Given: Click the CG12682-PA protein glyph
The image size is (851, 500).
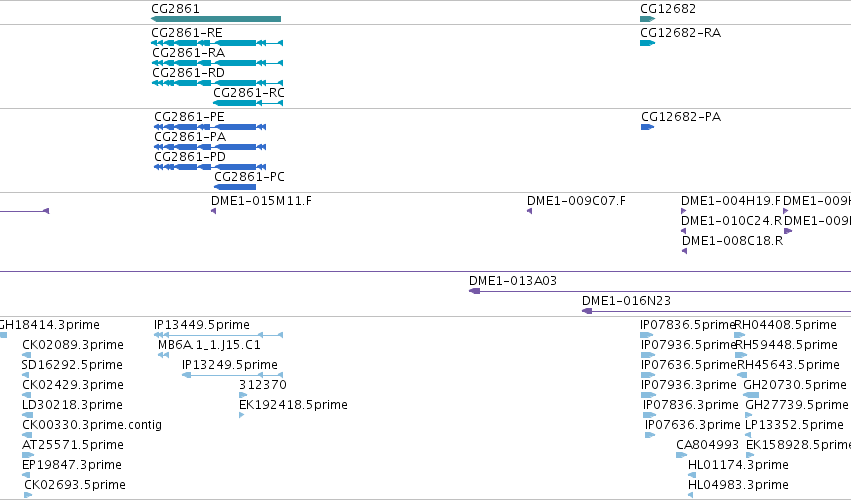Looking at the screenshot, I should click(x=647, y=127).
